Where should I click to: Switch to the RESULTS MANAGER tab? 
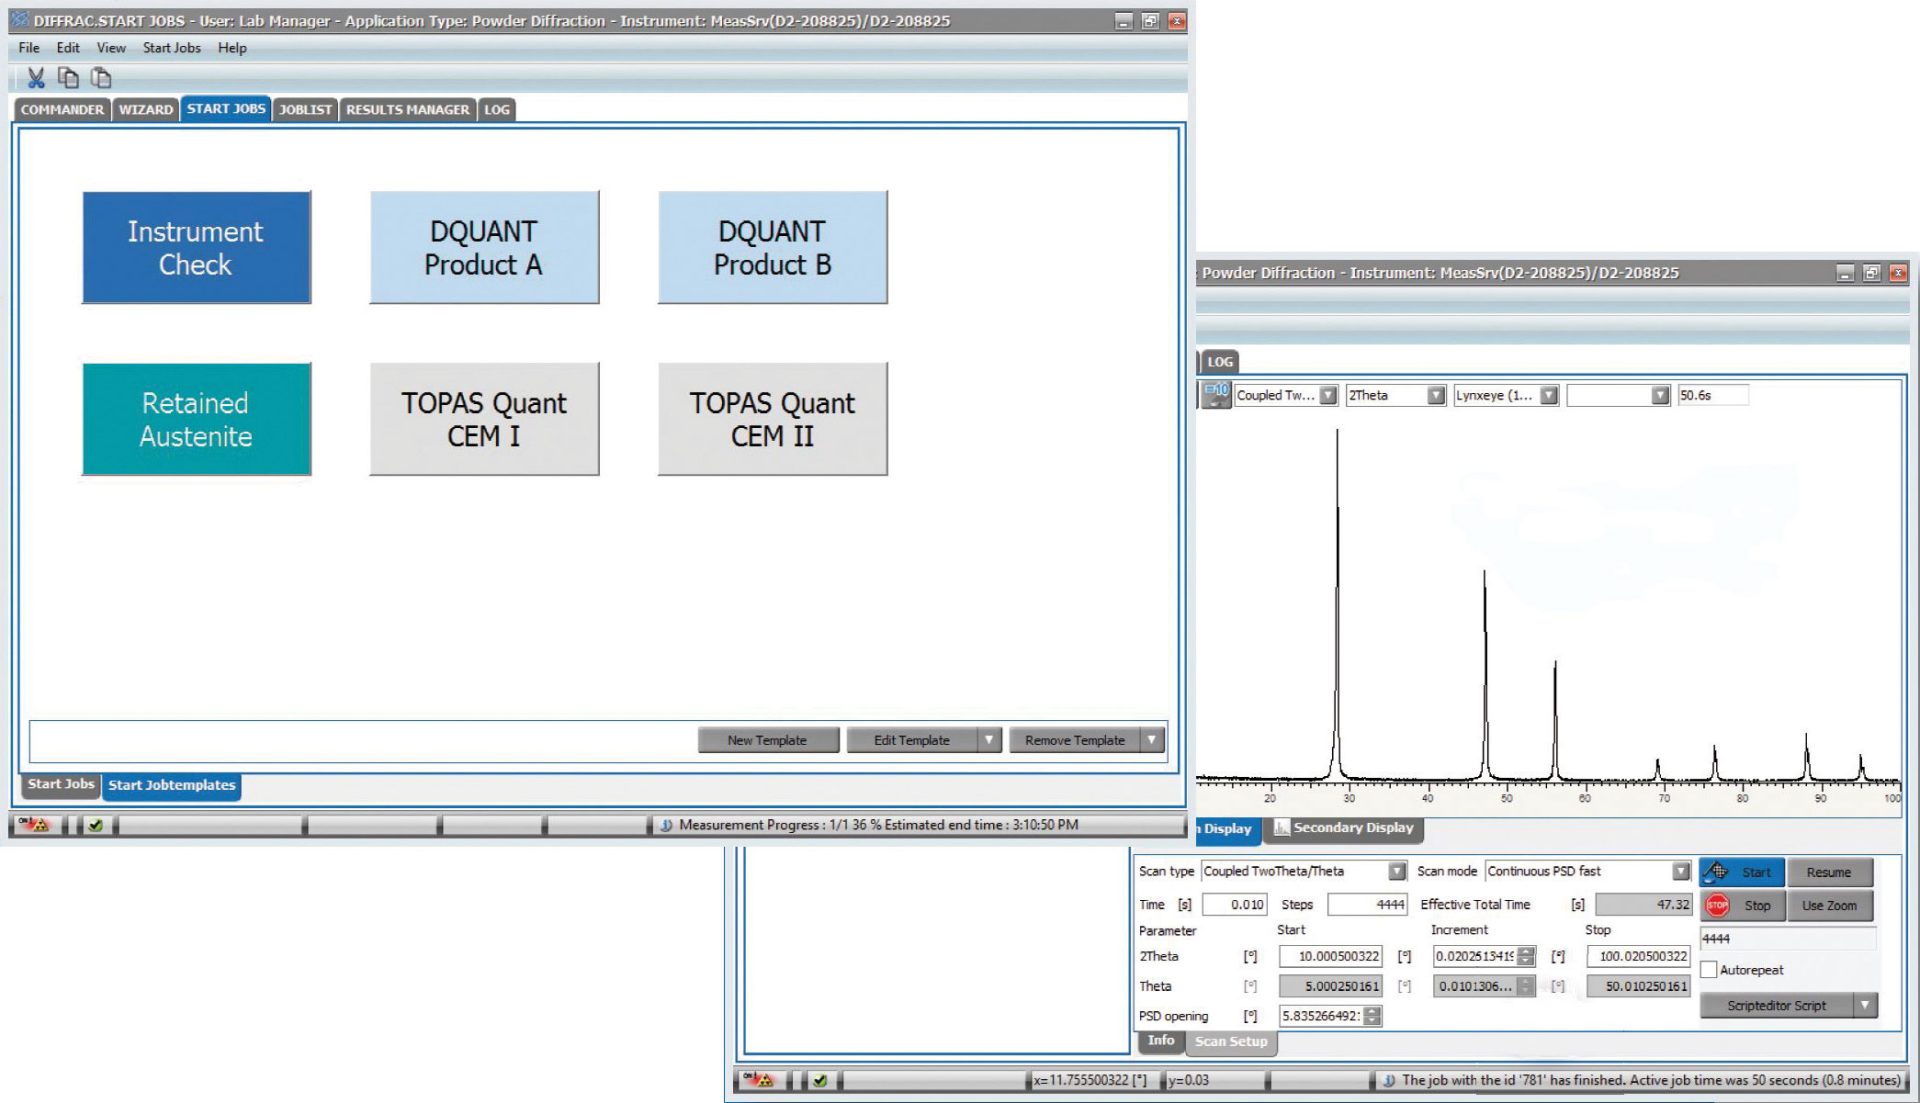[x=407, y=109]
